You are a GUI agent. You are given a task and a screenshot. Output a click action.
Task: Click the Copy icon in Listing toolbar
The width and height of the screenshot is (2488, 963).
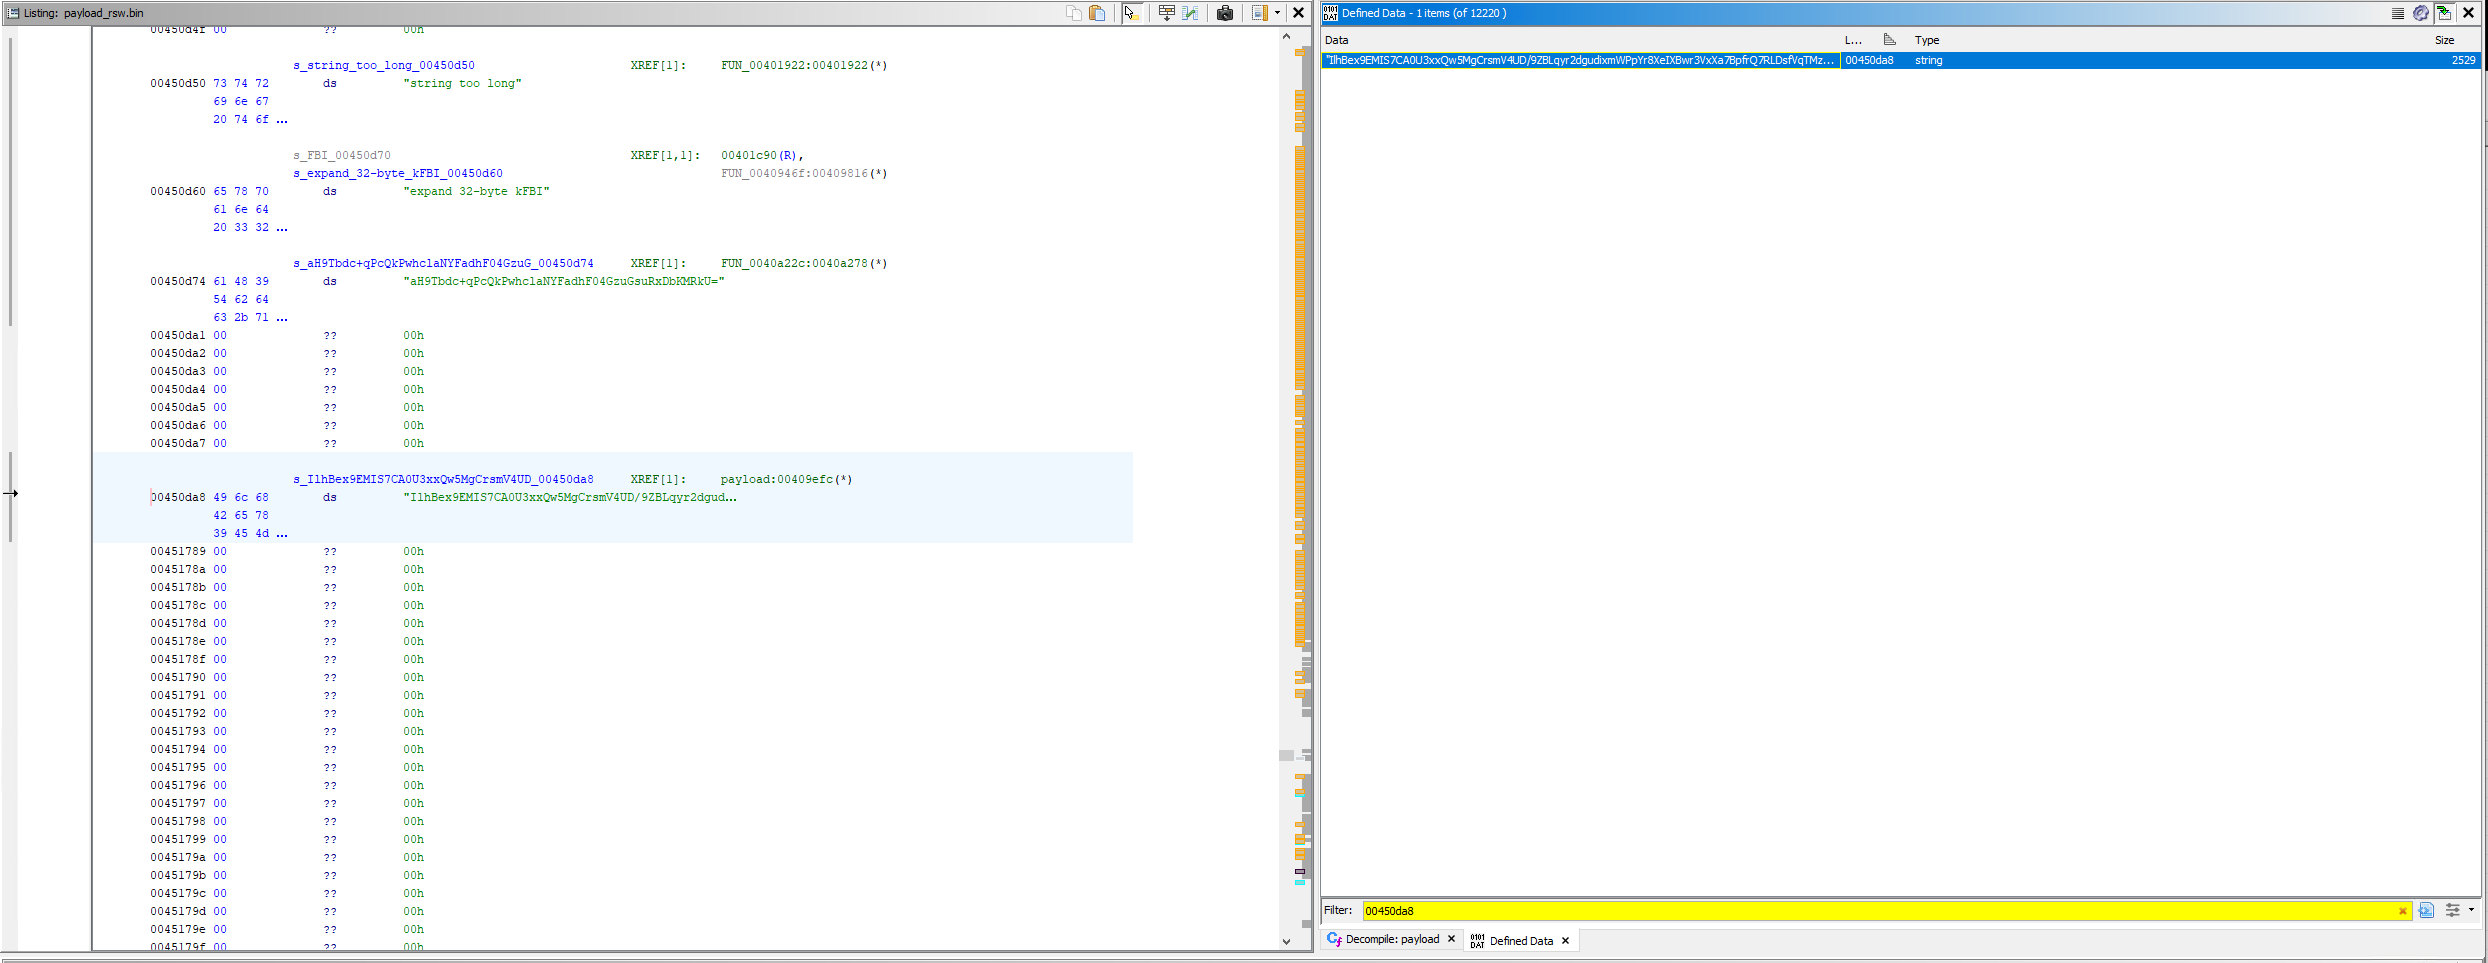coord(1074,13)
